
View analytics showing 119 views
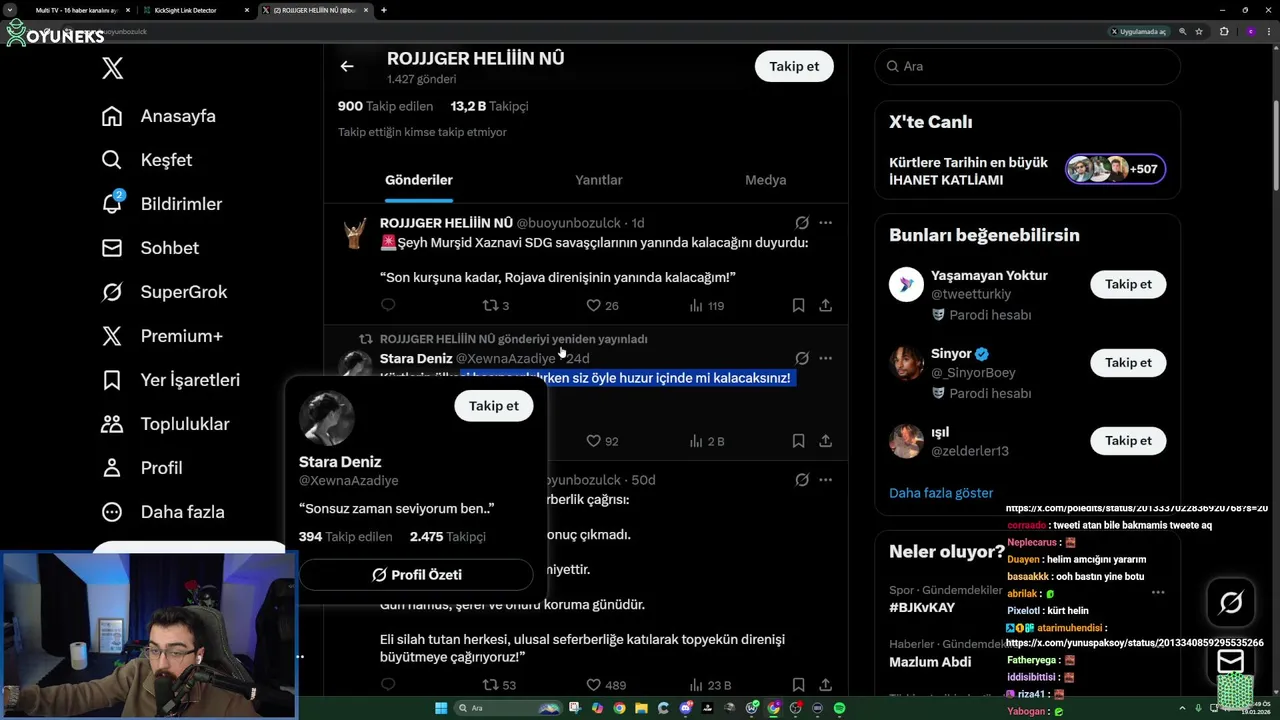pos(706,305)
